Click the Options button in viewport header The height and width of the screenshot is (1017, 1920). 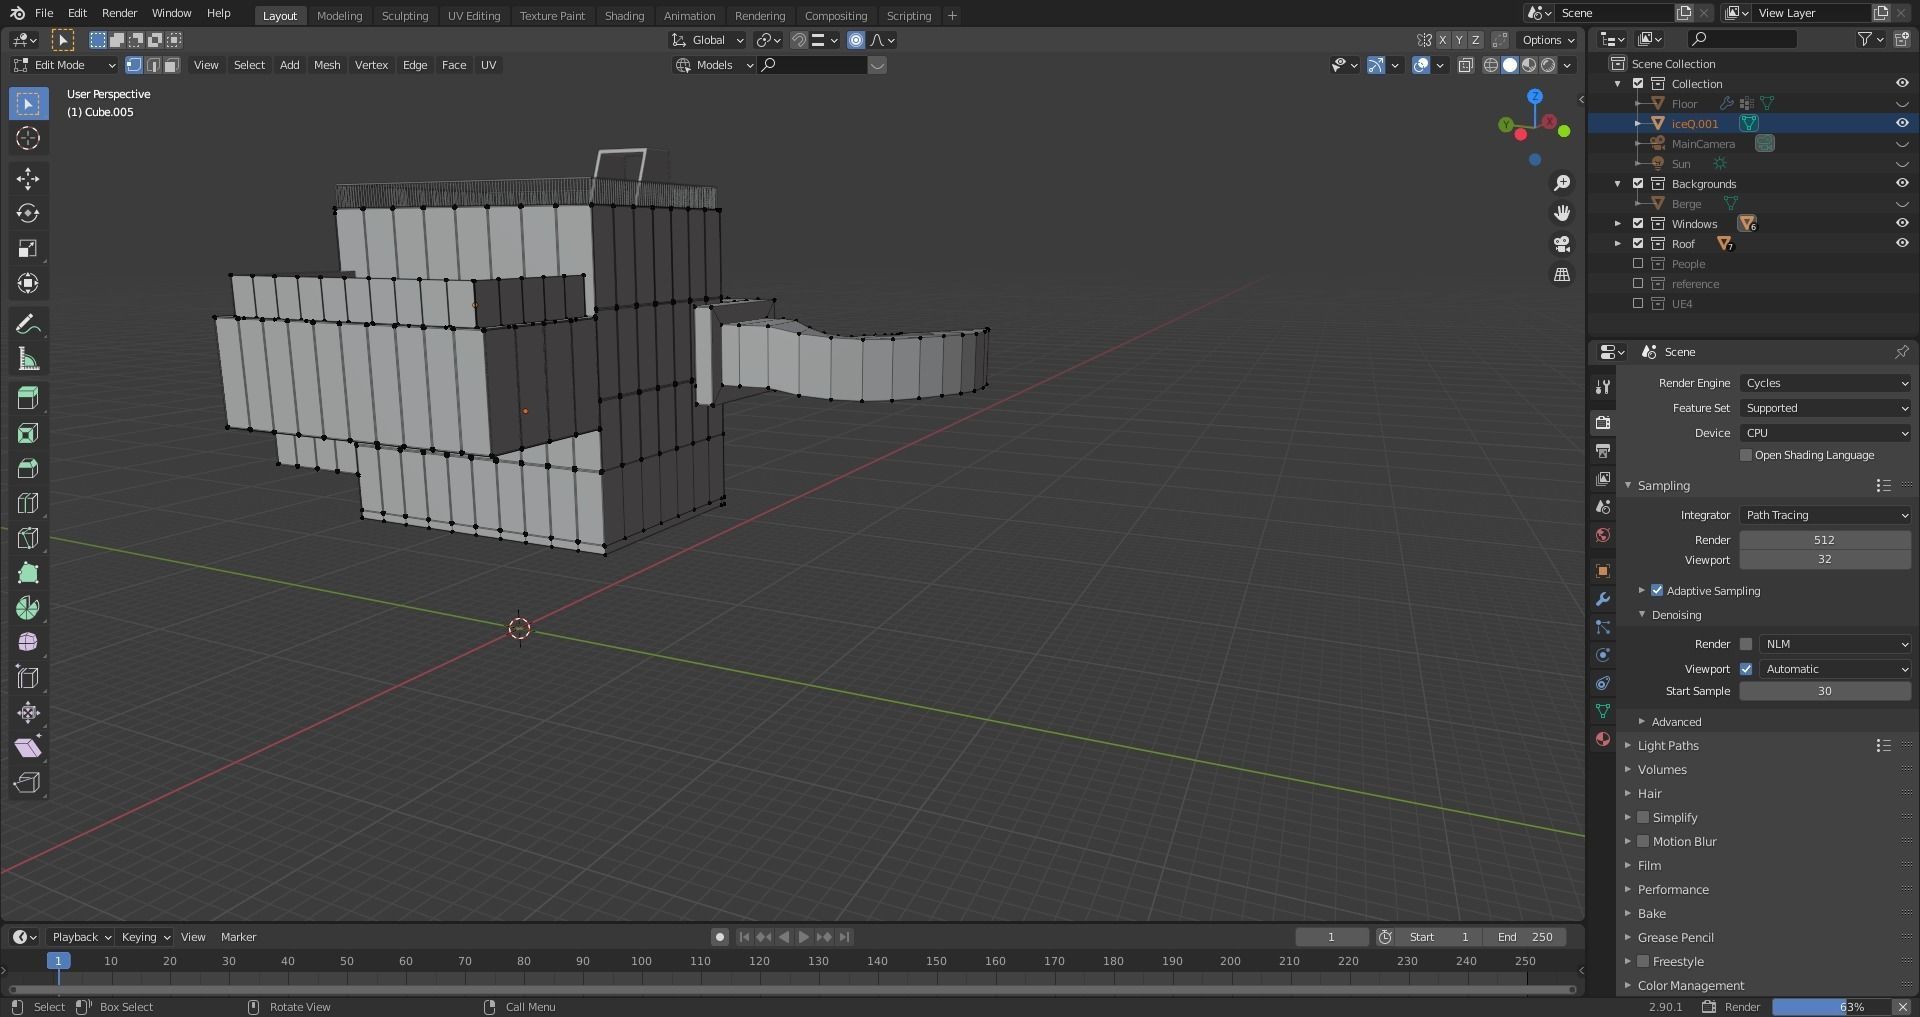tap(1547, 40)
